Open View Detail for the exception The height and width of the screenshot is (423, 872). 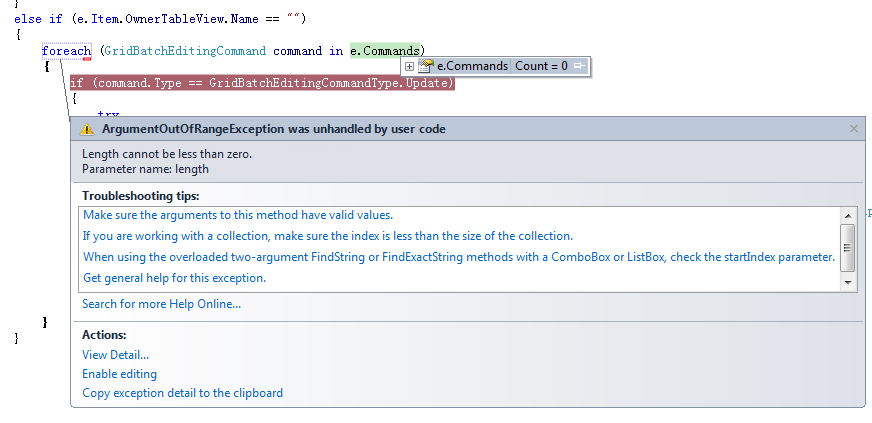[115, 354]
